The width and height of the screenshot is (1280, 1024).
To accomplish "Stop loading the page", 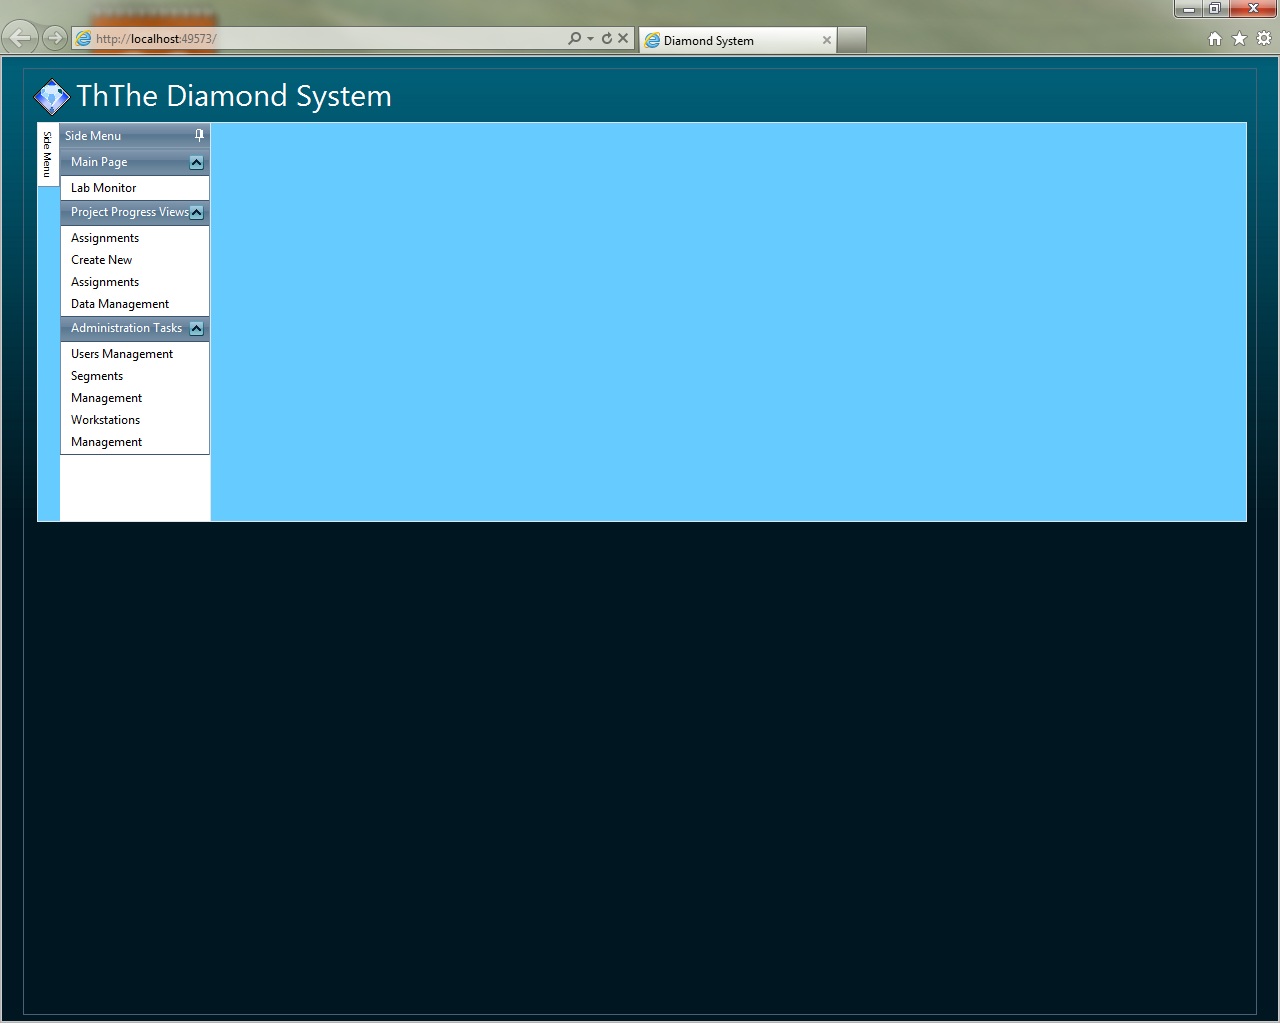I will click(623, 38).
